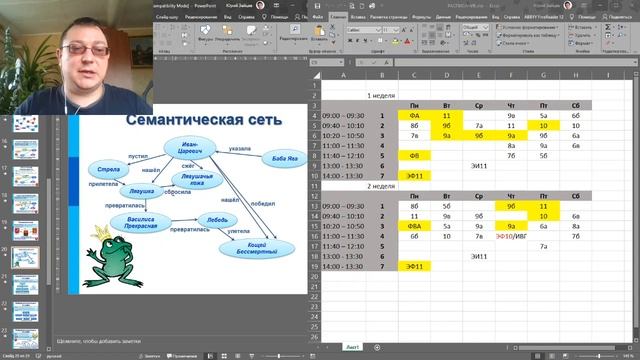Switch Excel to normal view icon

click(538, 356)
